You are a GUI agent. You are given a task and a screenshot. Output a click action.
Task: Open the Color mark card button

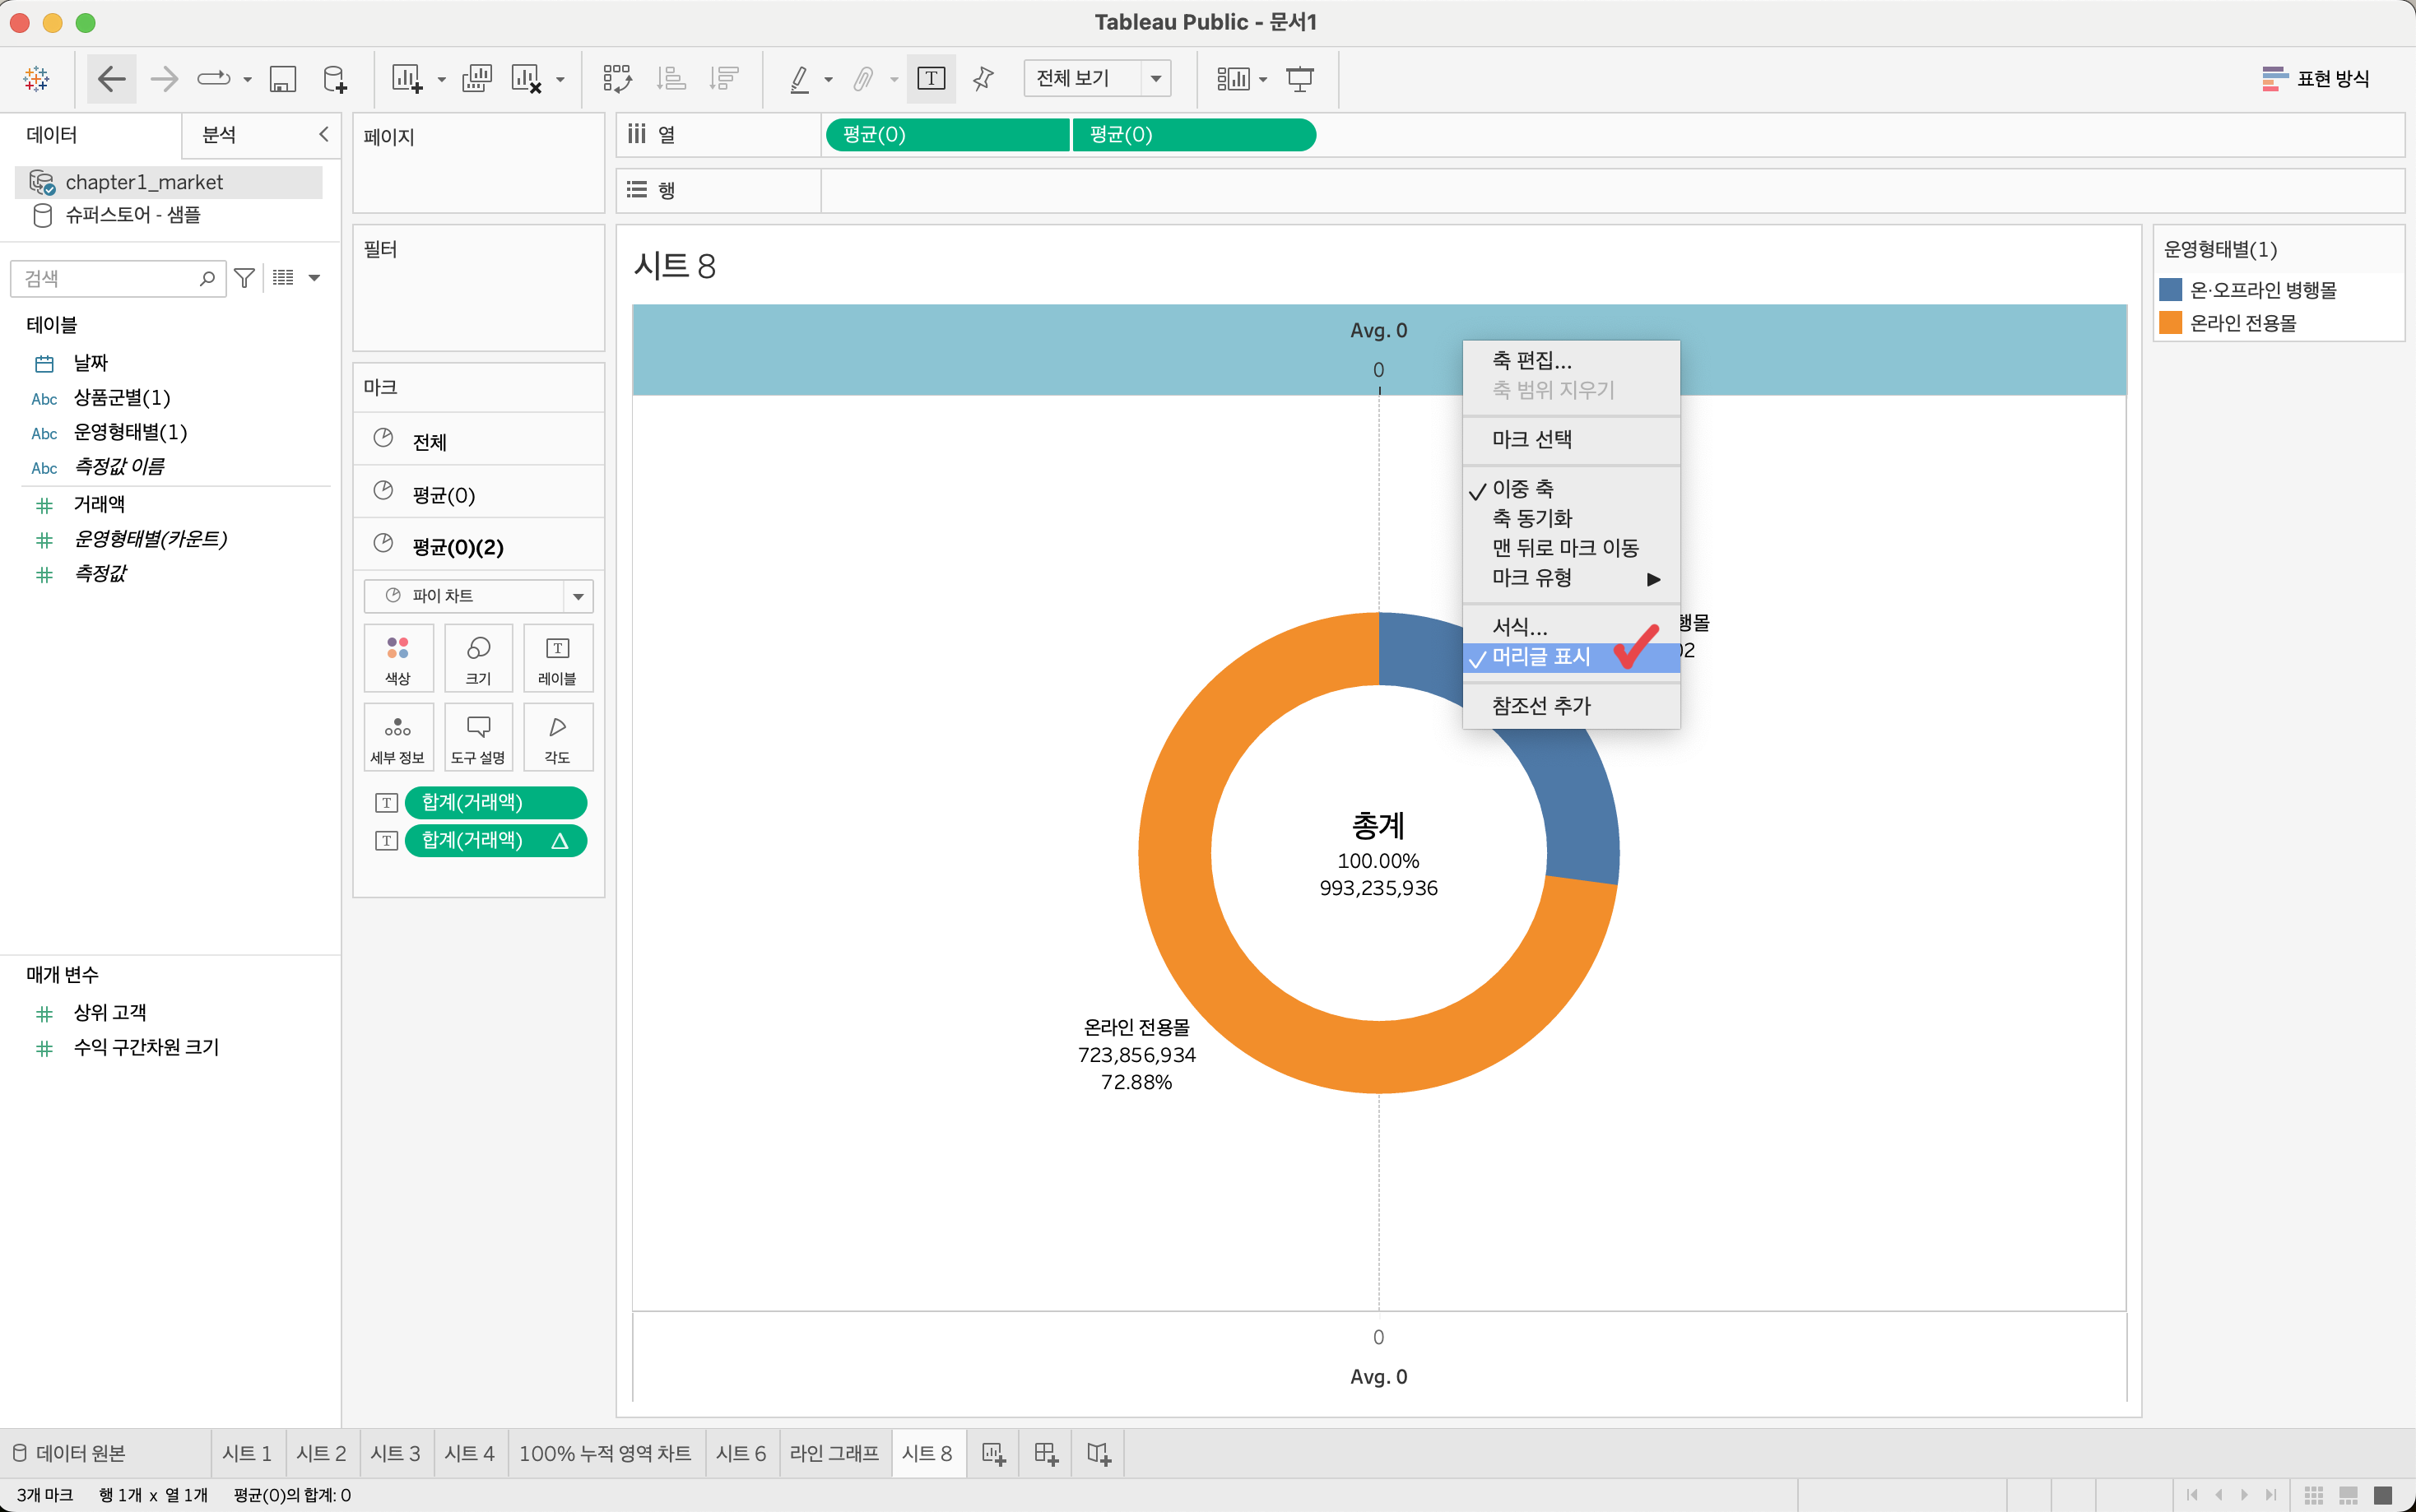(x=398, y=658)
